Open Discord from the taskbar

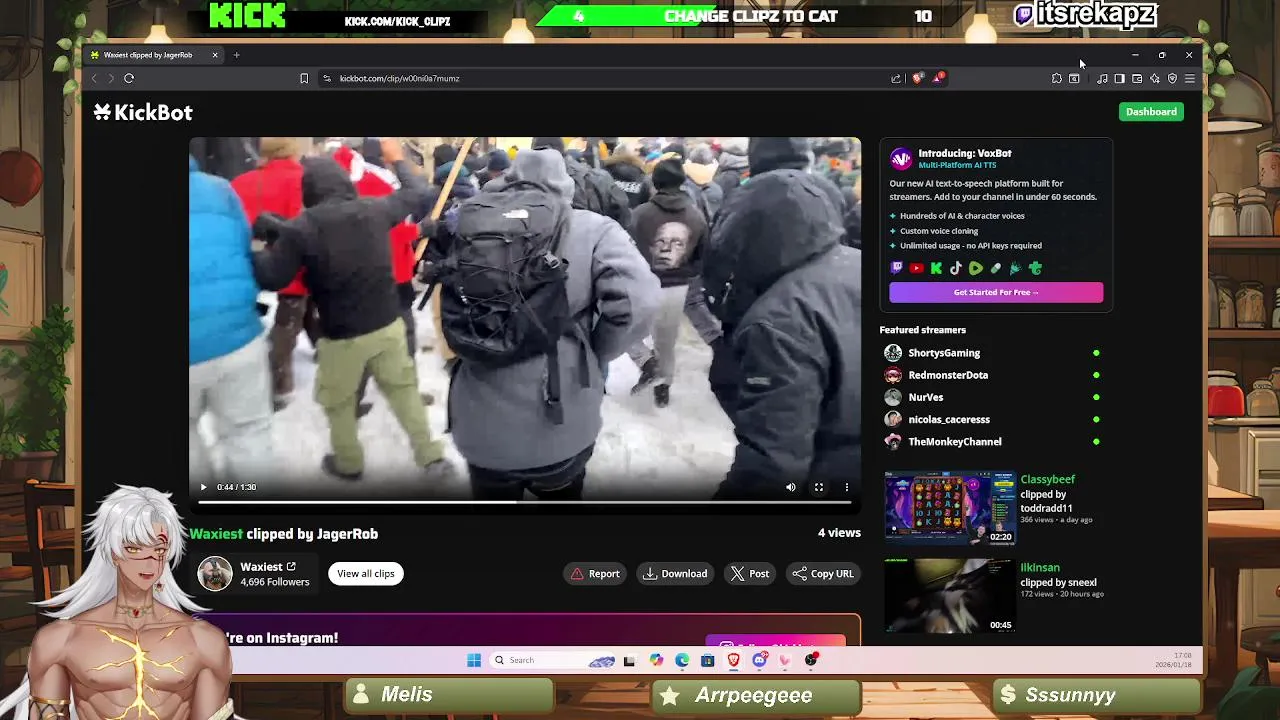[x=760, y=660]
